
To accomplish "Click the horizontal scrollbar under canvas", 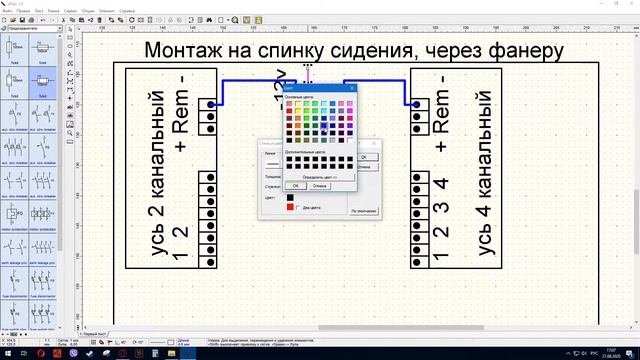I will 401,327.
